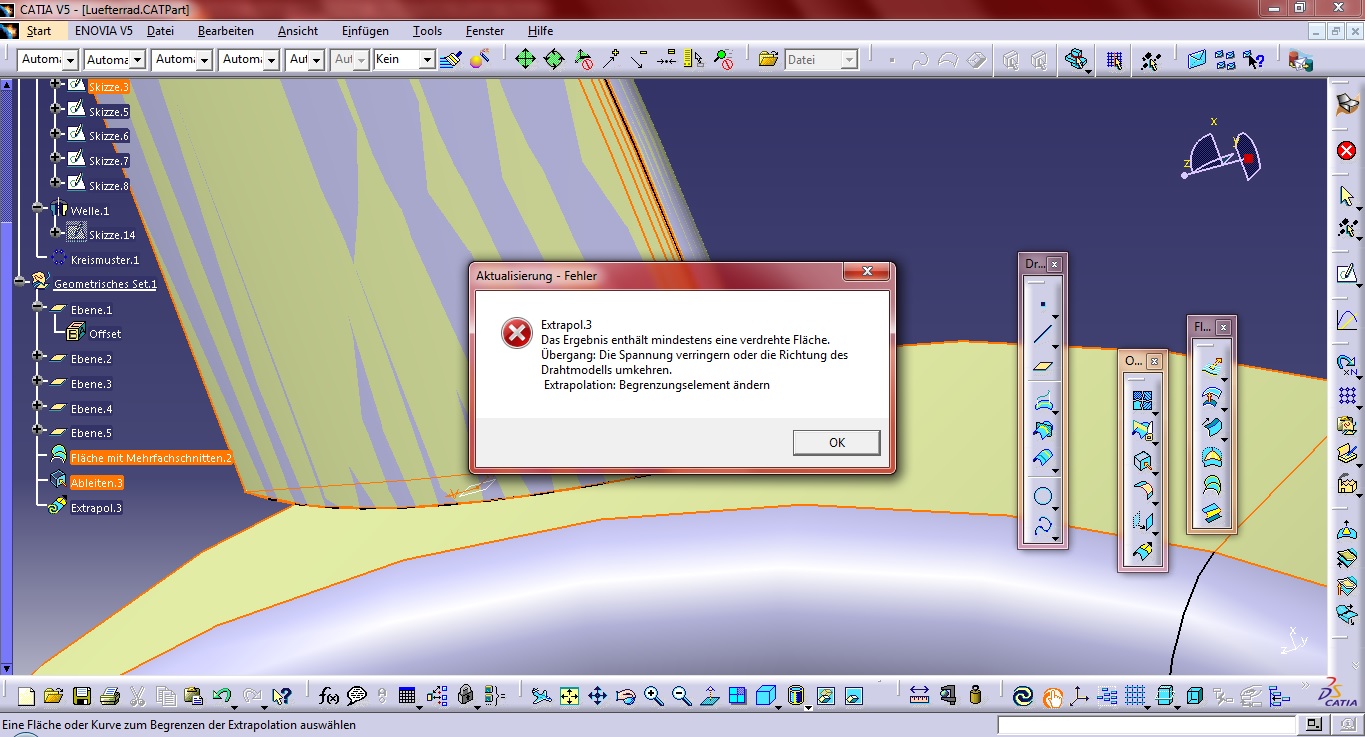The image size is (1365, 737).
Task: Click the Fit All In icon
Action: [x=569, y=695]
